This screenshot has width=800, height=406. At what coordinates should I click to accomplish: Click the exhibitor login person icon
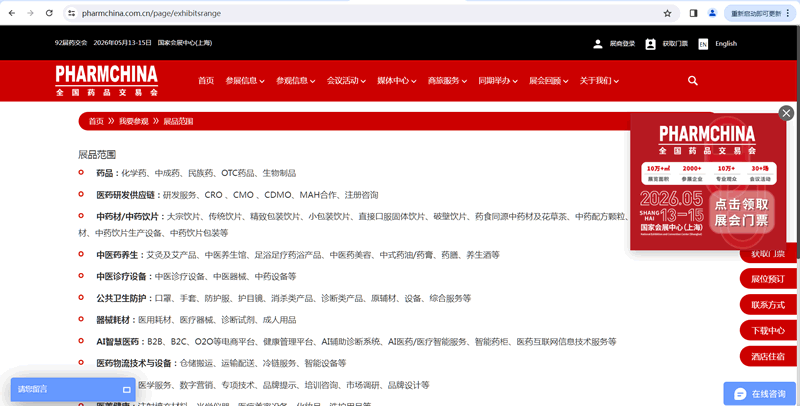[598, 44]
